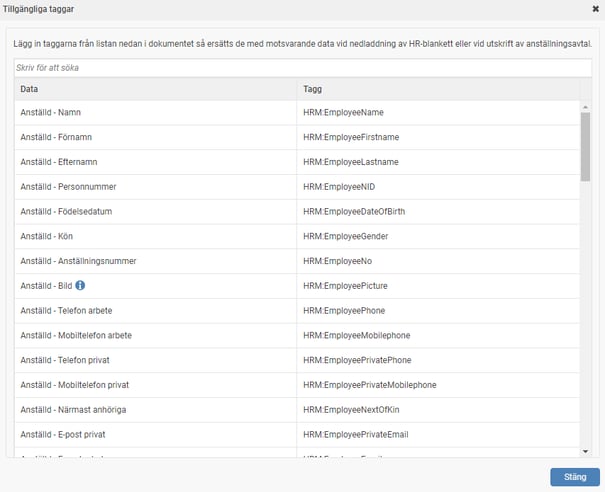Click the info icon next to Anställd - Bild

coord(80,286)
